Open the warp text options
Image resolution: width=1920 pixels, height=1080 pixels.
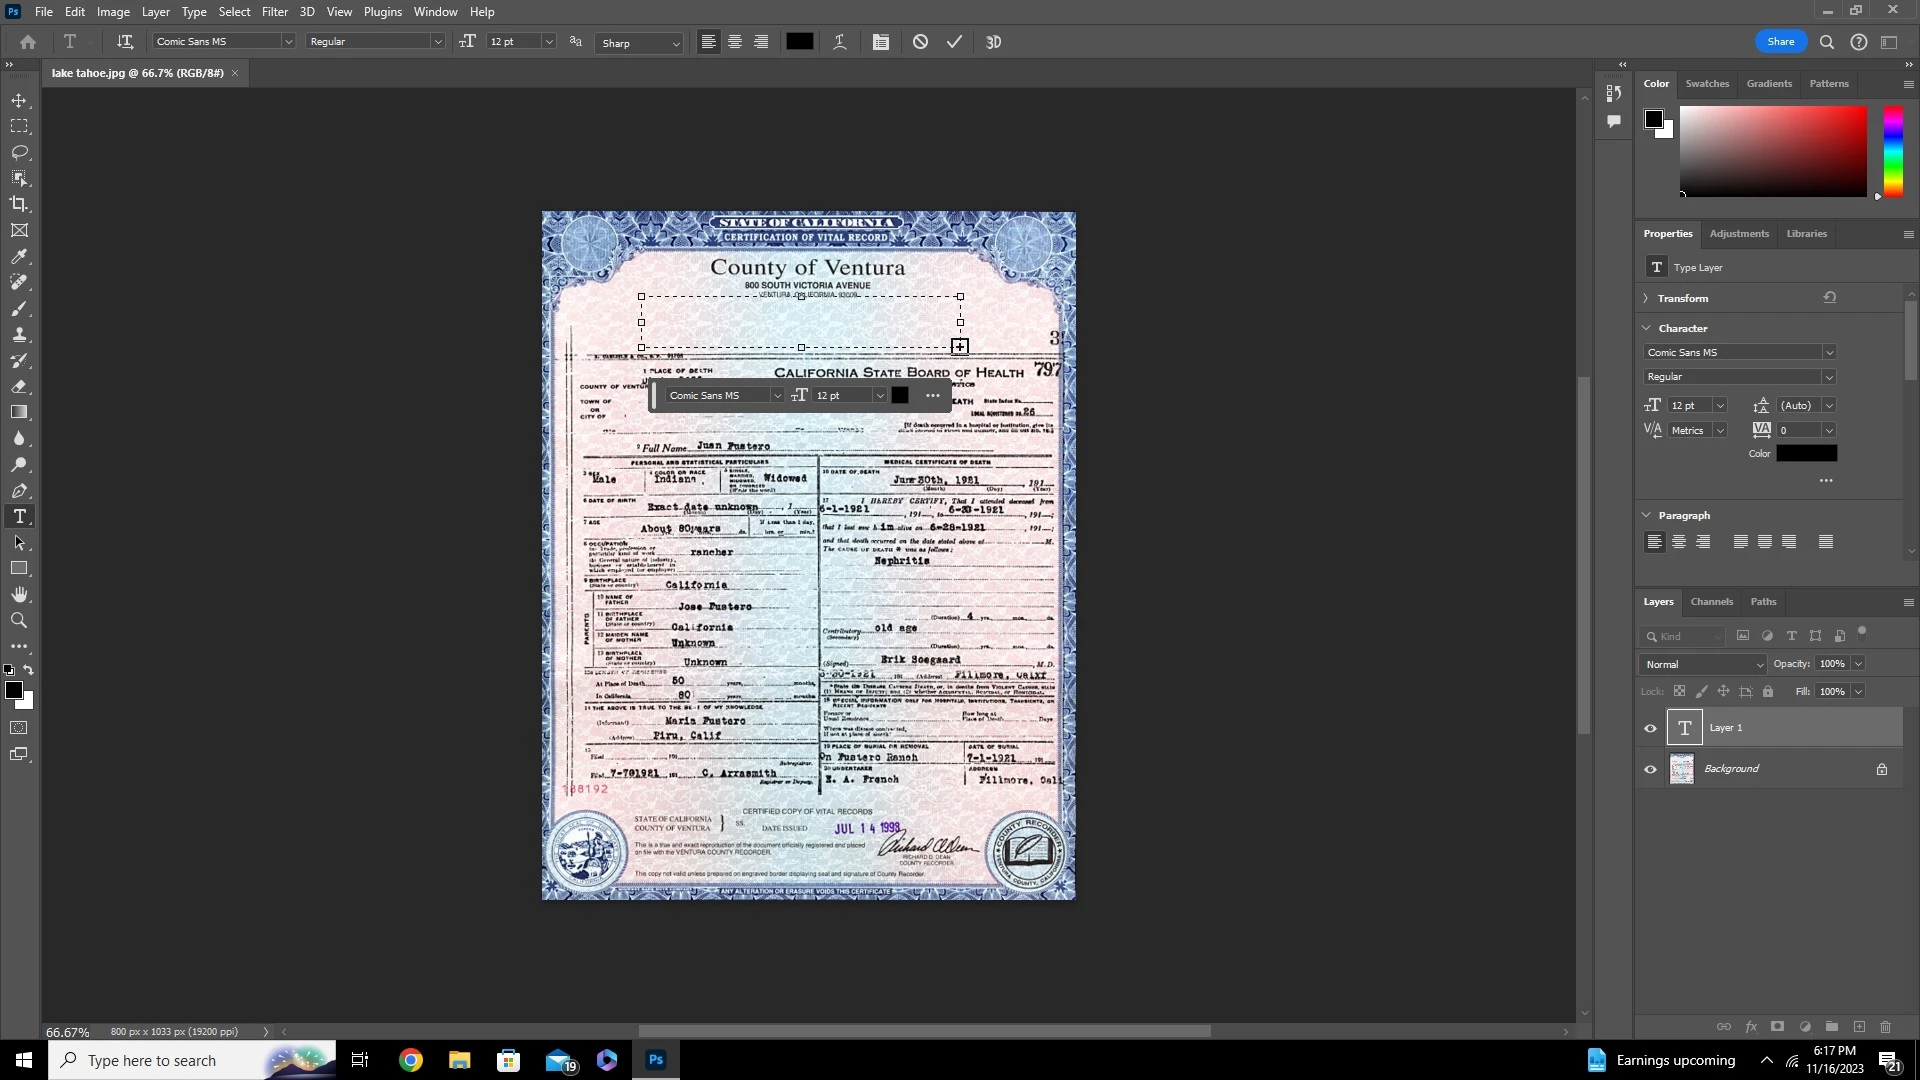[x=839, y=42]
